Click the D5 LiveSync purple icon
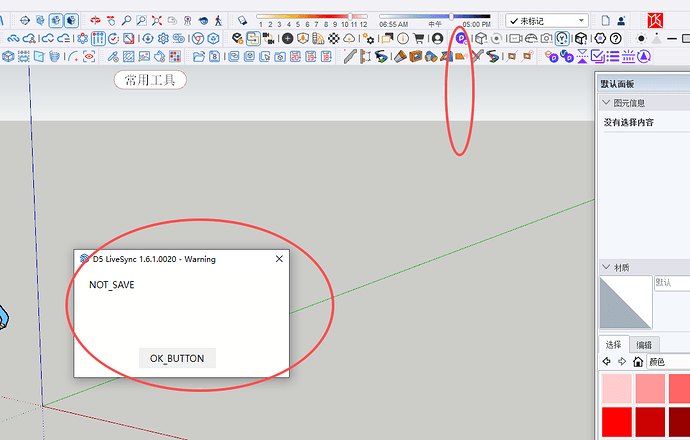This screenshot has width=690, height=440. click(x=461, y=39)
